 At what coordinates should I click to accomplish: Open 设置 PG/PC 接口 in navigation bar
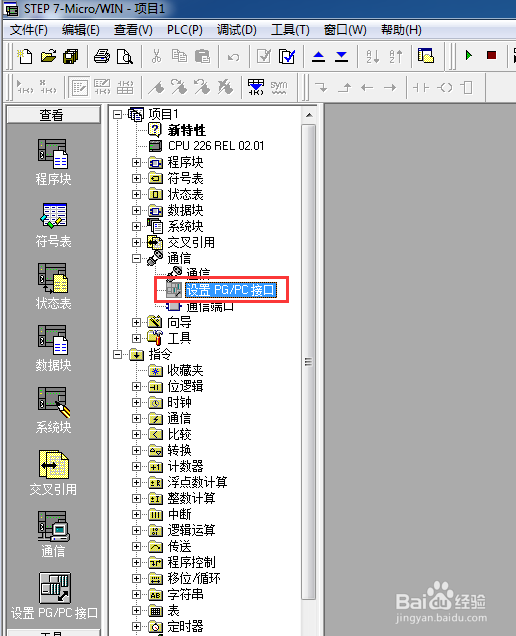tap(54, 596)
